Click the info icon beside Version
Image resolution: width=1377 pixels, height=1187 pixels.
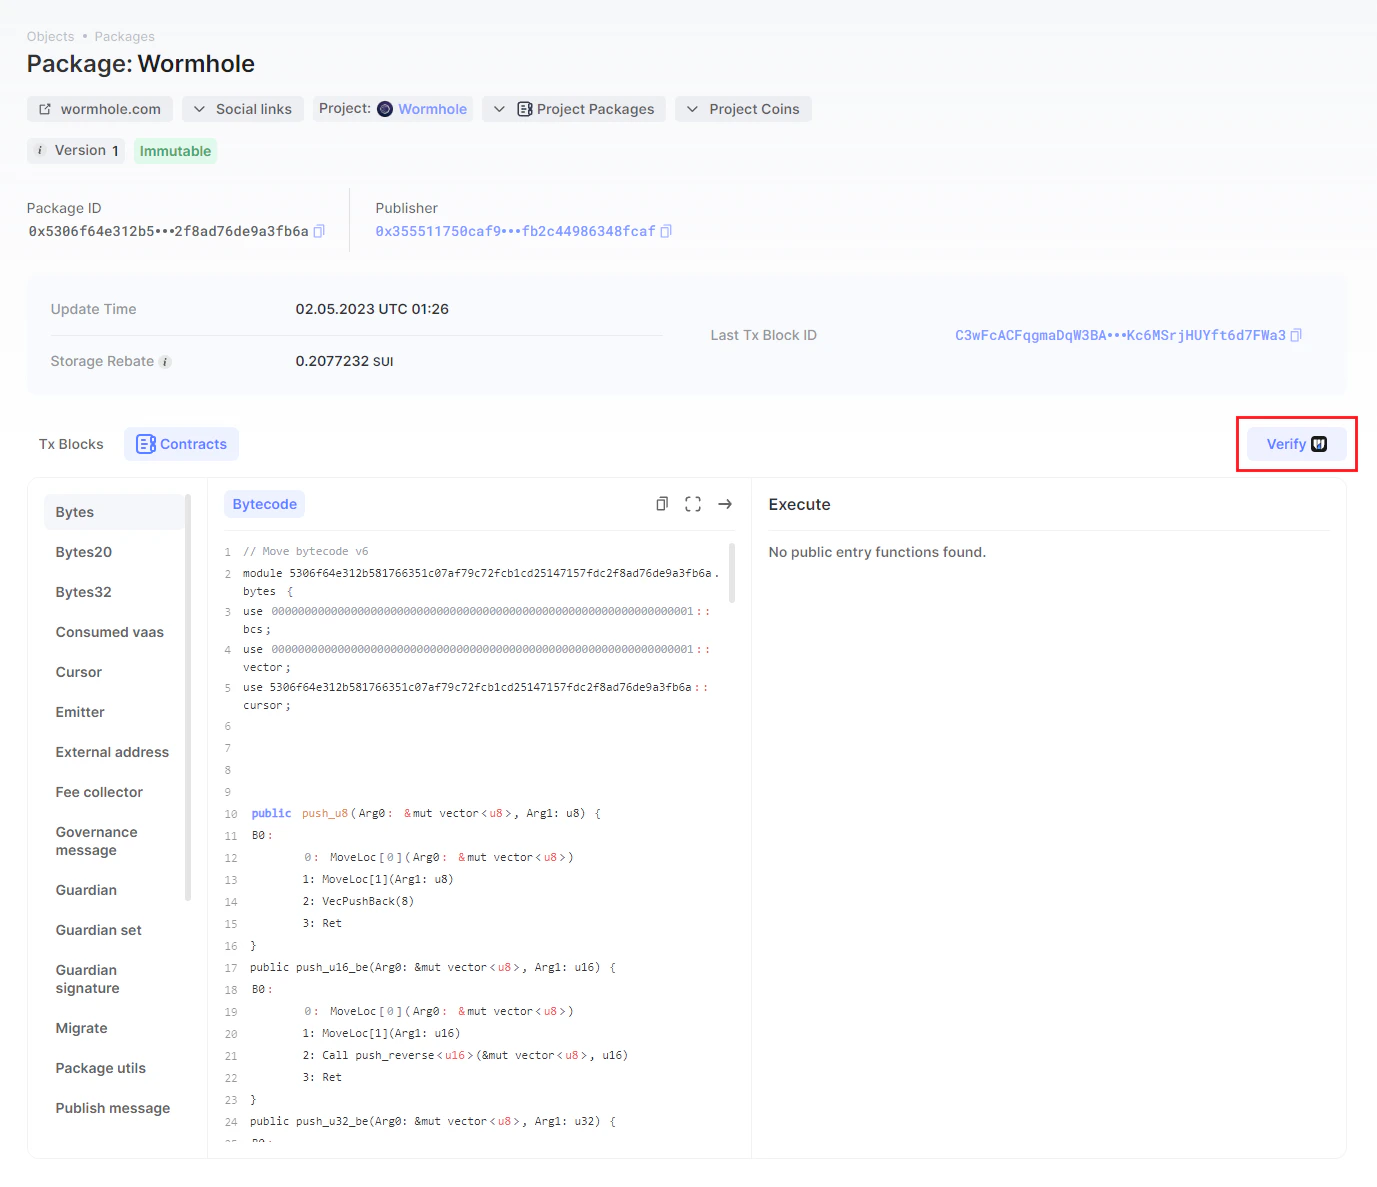pyautogui.click(x=40, y=151)
